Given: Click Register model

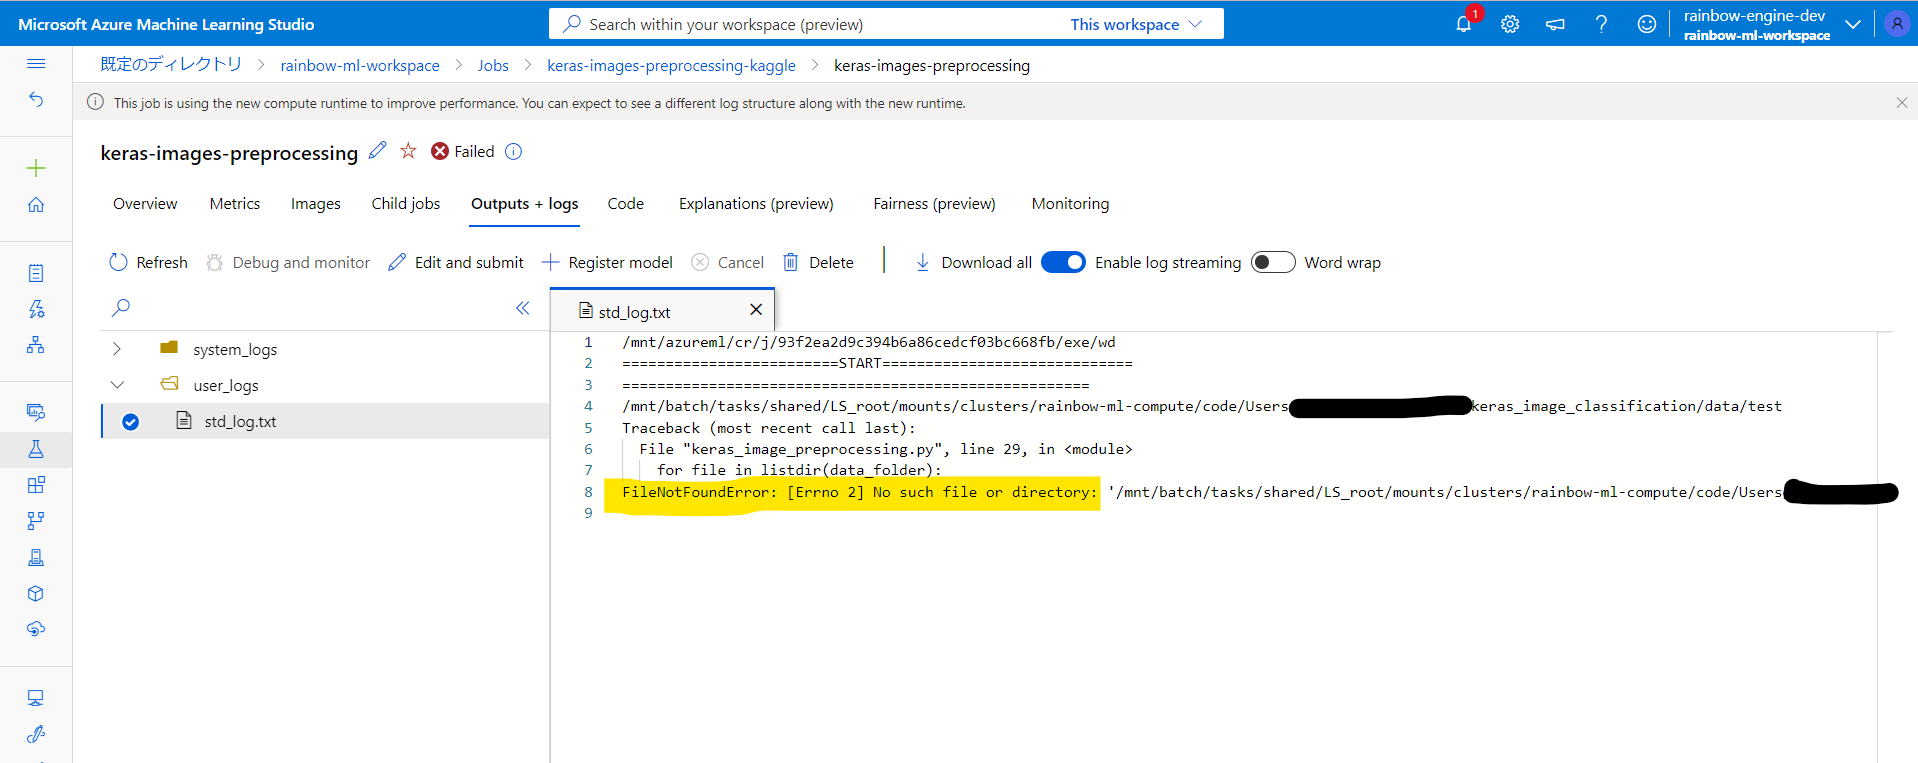Looking at the screenshot, I should 607,262.
